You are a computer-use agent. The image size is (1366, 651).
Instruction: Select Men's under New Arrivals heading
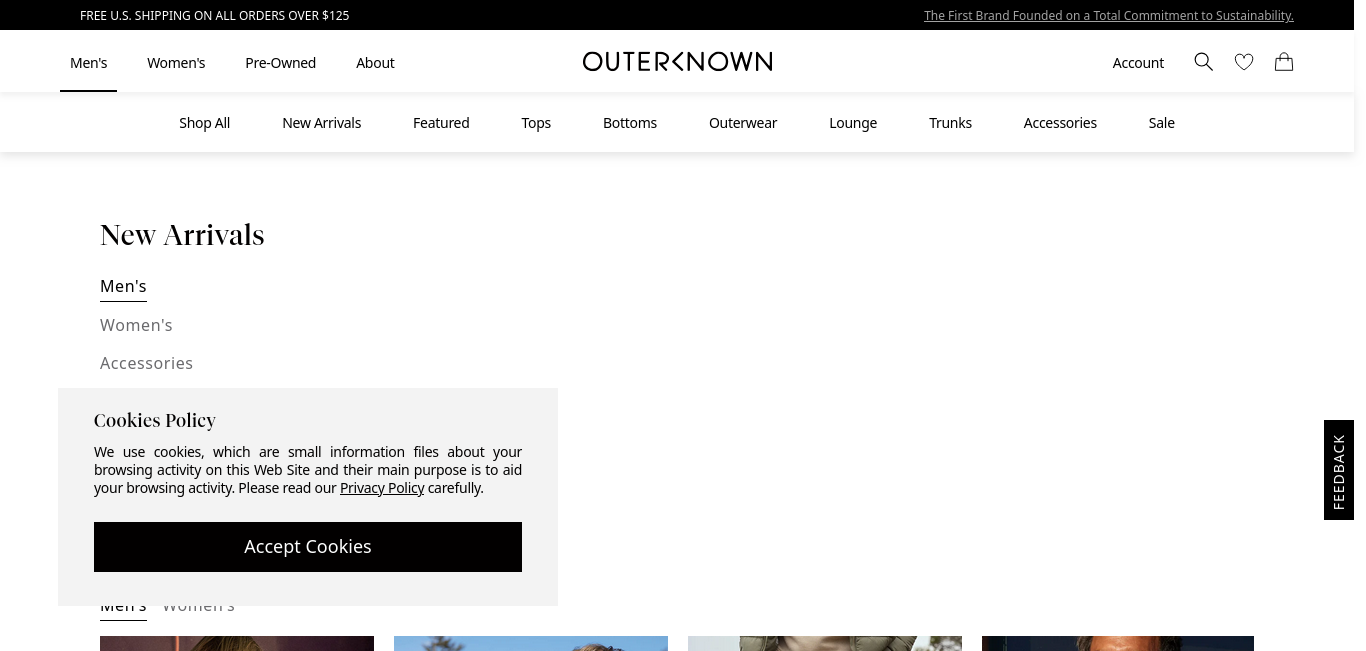pyautogui.click(x=123, y=287)
